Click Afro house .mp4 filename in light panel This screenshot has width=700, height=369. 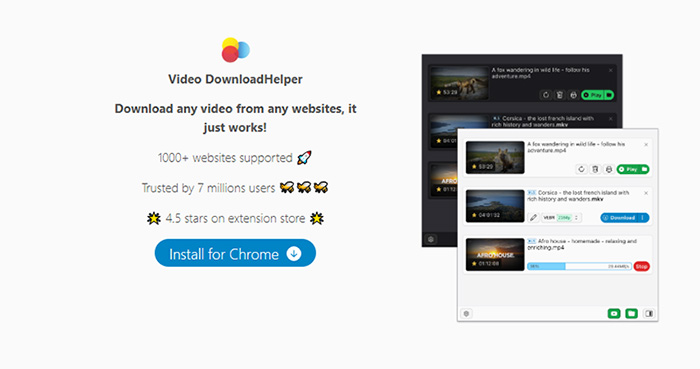tap(582, 244)
